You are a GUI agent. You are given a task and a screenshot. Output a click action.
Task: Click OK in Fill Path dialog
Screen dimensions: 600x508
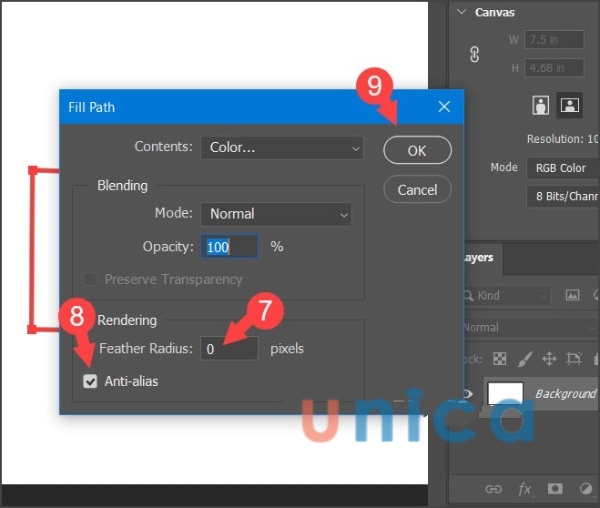coord(417,150)
